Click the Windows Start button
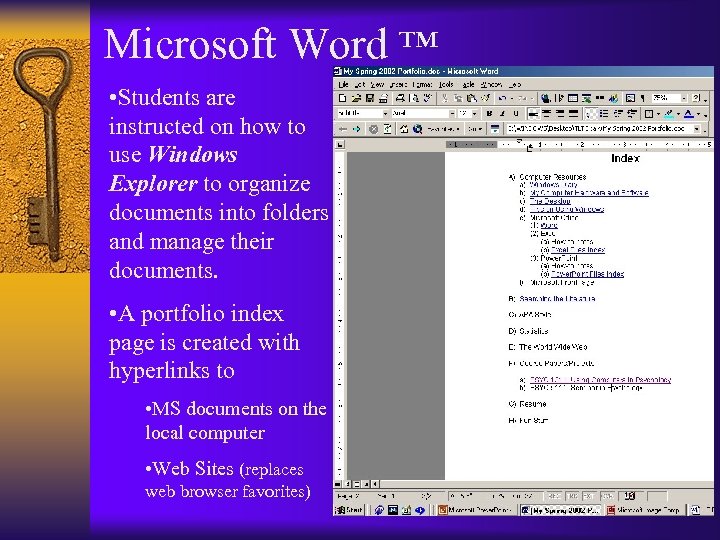720x540 pixels. 349,510
